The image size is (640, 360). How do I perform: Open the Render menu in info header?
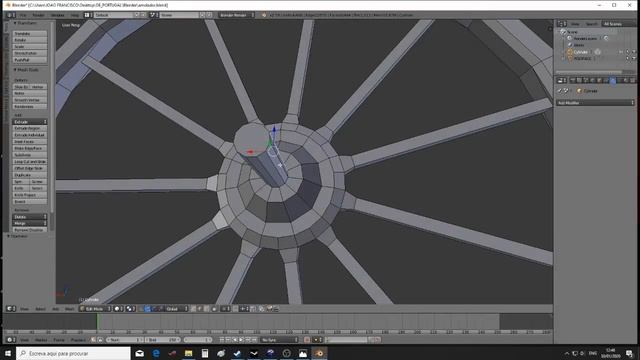click(x=38, y=15)
